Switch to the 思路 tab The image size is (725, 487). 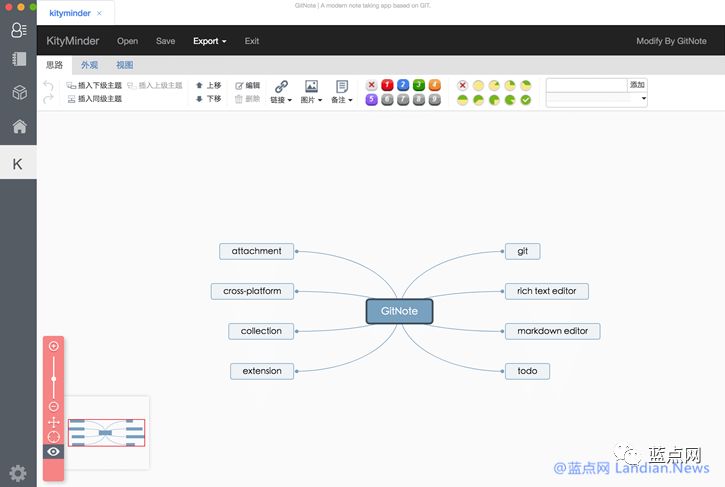click(55, 65)
